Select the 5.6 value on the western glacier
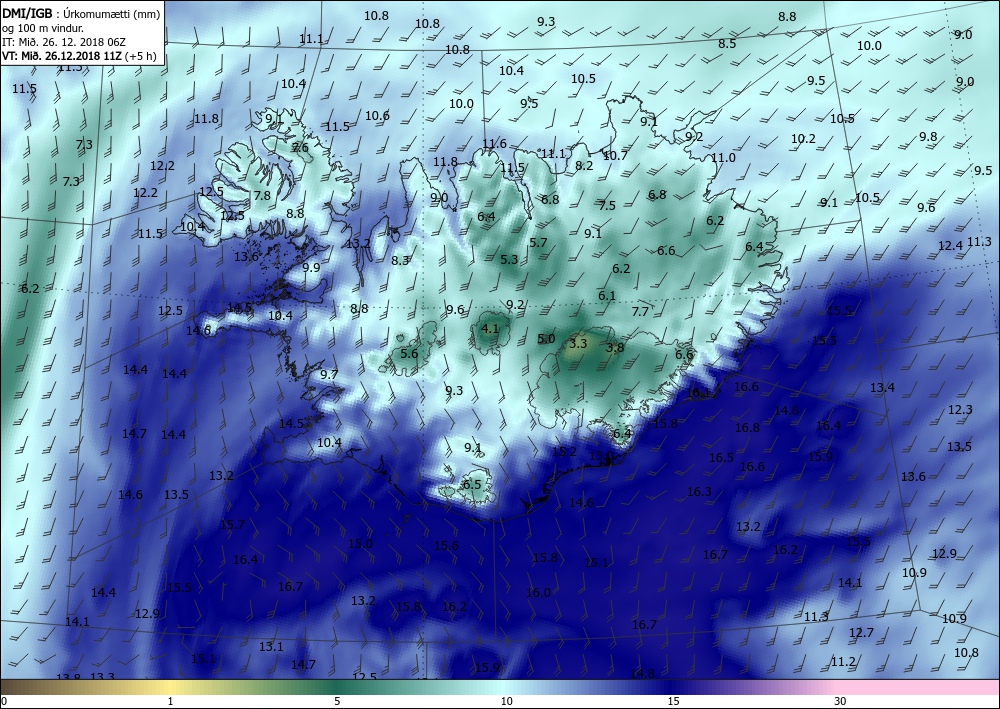Viewport: 1000px width, 709px height. (x=409, y=354)
